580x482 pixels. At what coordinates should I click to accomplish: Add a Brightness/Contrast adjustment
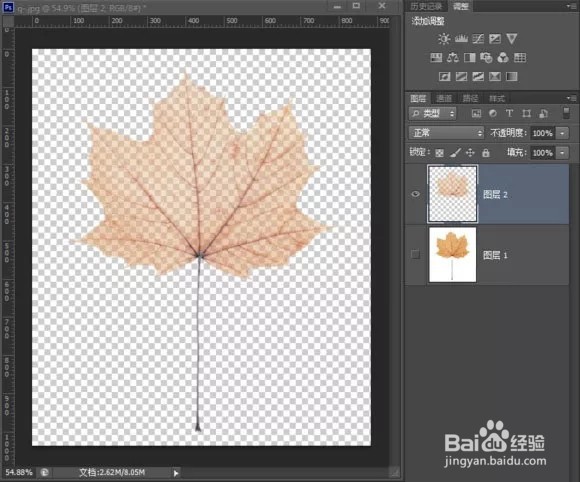tap(444, 38)
